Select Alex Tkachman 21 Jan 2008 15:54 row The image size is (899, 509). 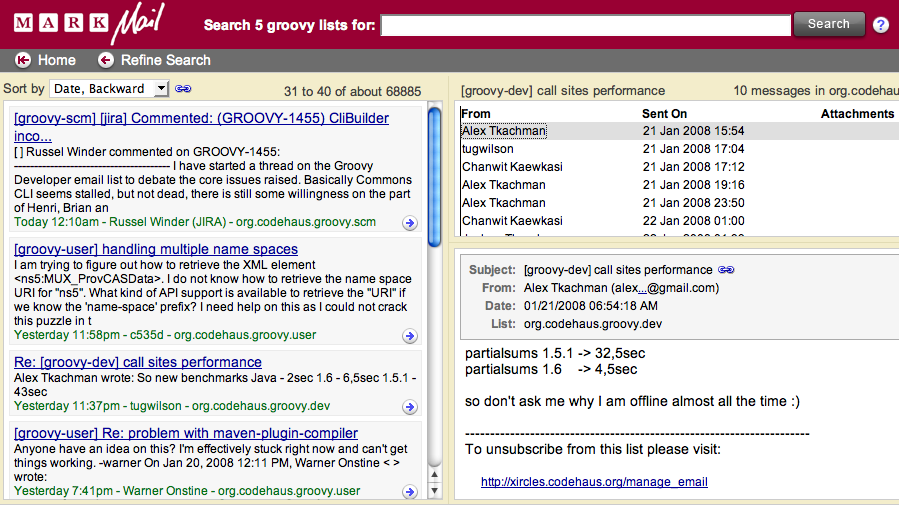tap(679, 131)
